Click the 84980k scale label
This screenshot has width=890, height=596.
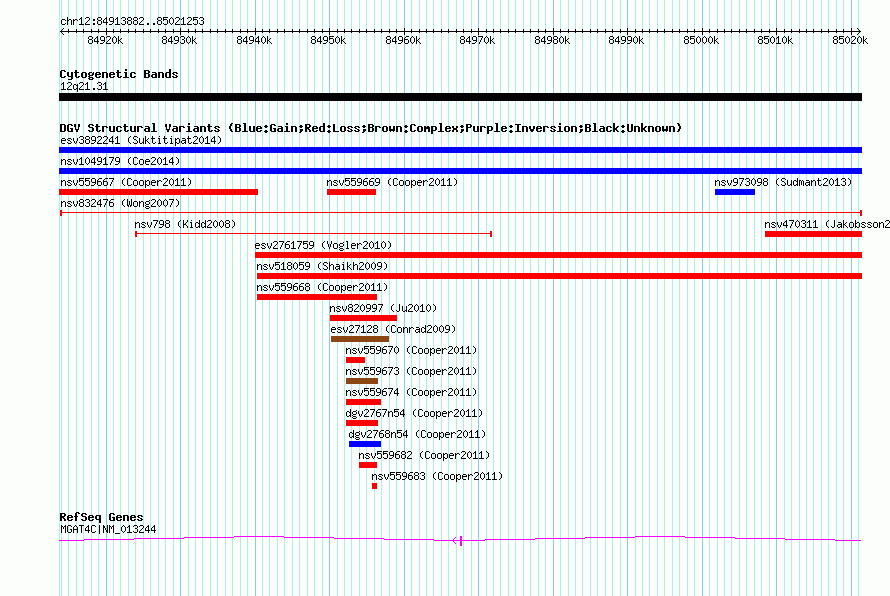(552, 40)
